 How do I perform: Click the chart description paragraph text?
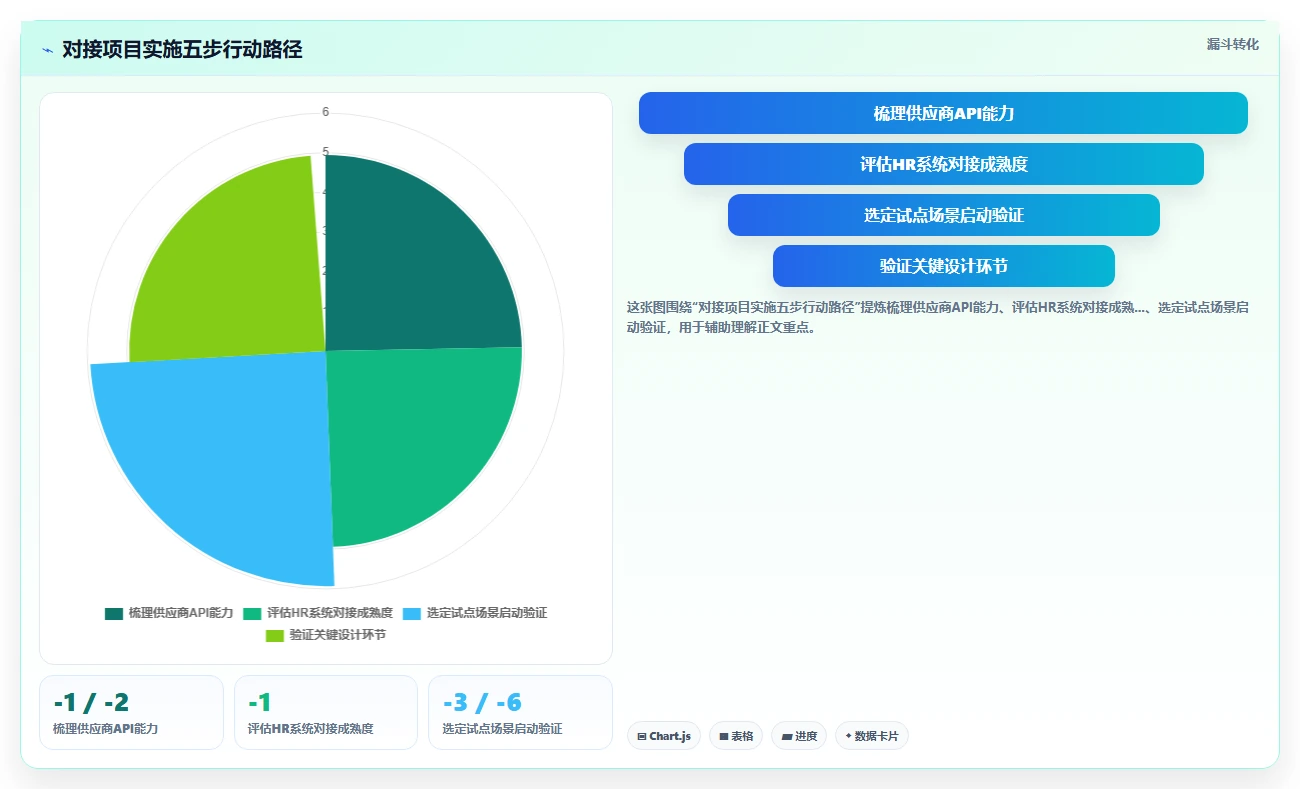(x=938, y=317)
